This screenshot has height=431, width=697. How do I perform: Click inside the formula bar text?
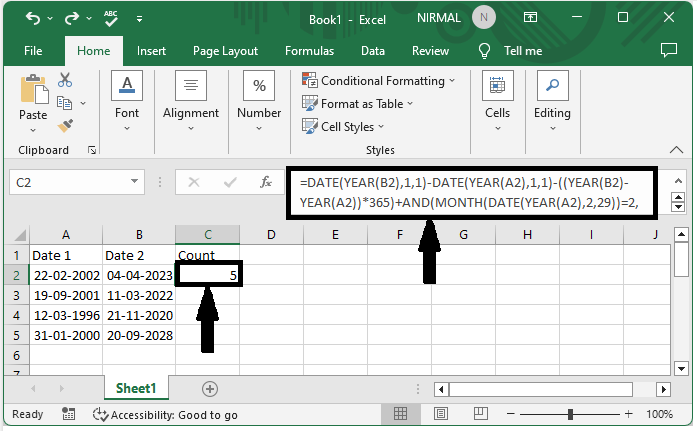tap(471, 193)
